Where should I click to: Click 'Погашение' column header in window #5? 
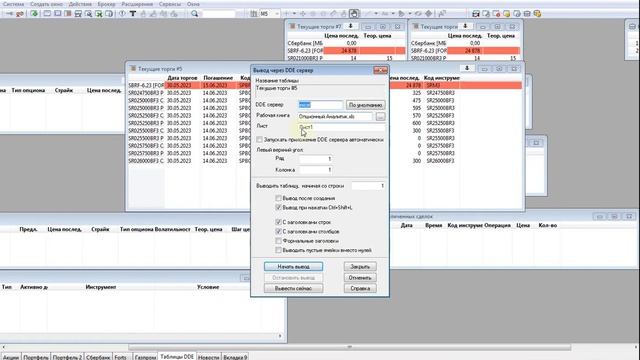click(x=218, y=78)
